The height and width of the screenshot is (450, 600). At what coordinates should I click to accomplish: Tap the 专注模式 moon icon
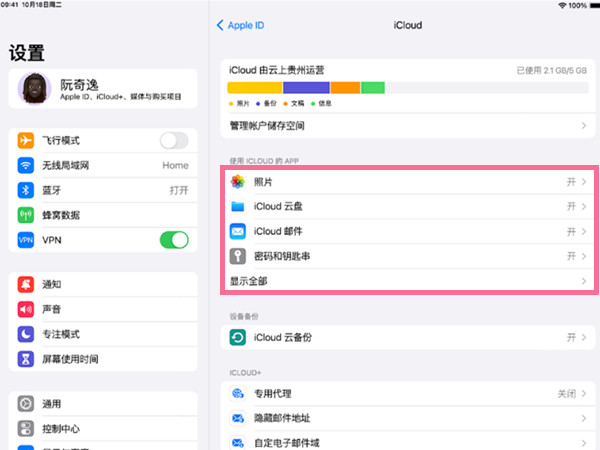click(26, 334)
